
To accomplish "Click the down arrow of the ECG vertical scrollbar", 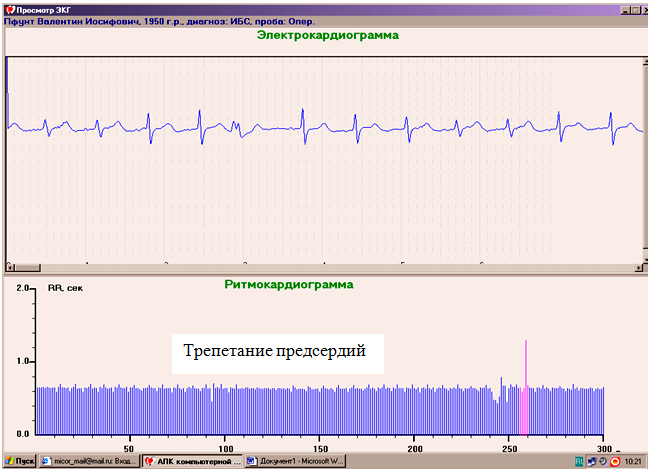I will coord(645,260).
